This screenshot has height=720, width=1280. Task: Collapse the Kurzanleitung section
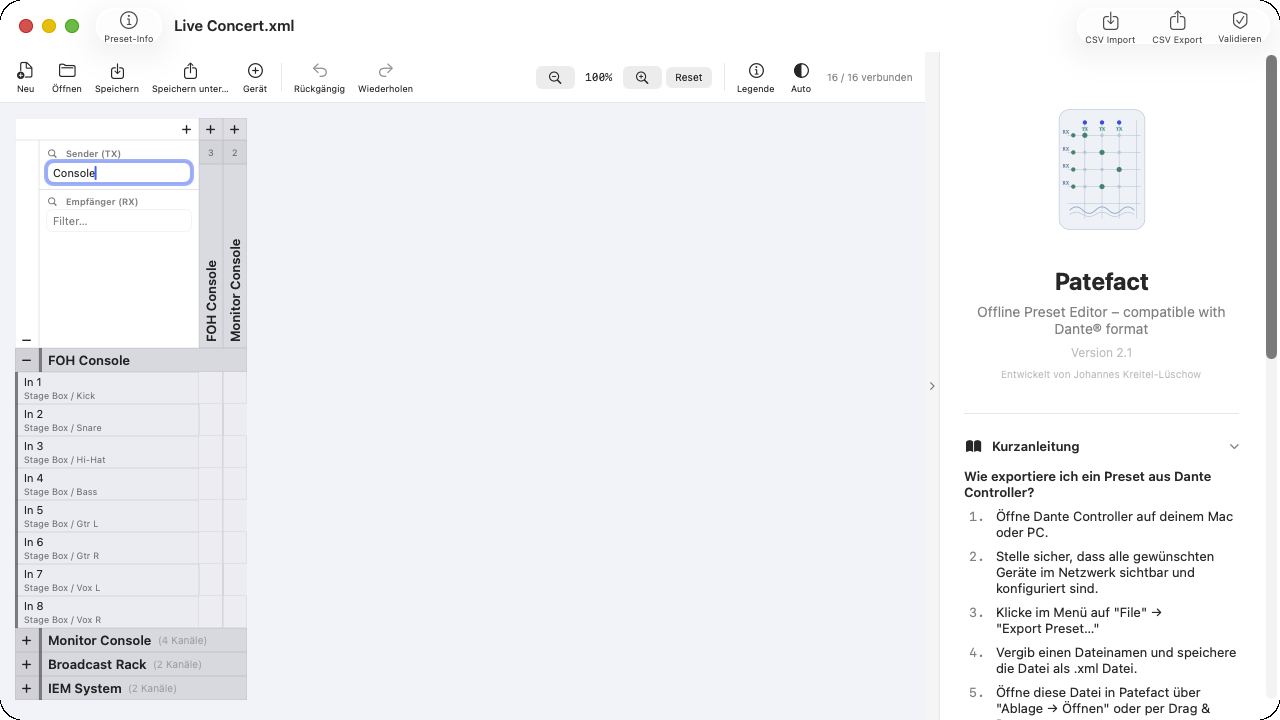coord(1234,447)
